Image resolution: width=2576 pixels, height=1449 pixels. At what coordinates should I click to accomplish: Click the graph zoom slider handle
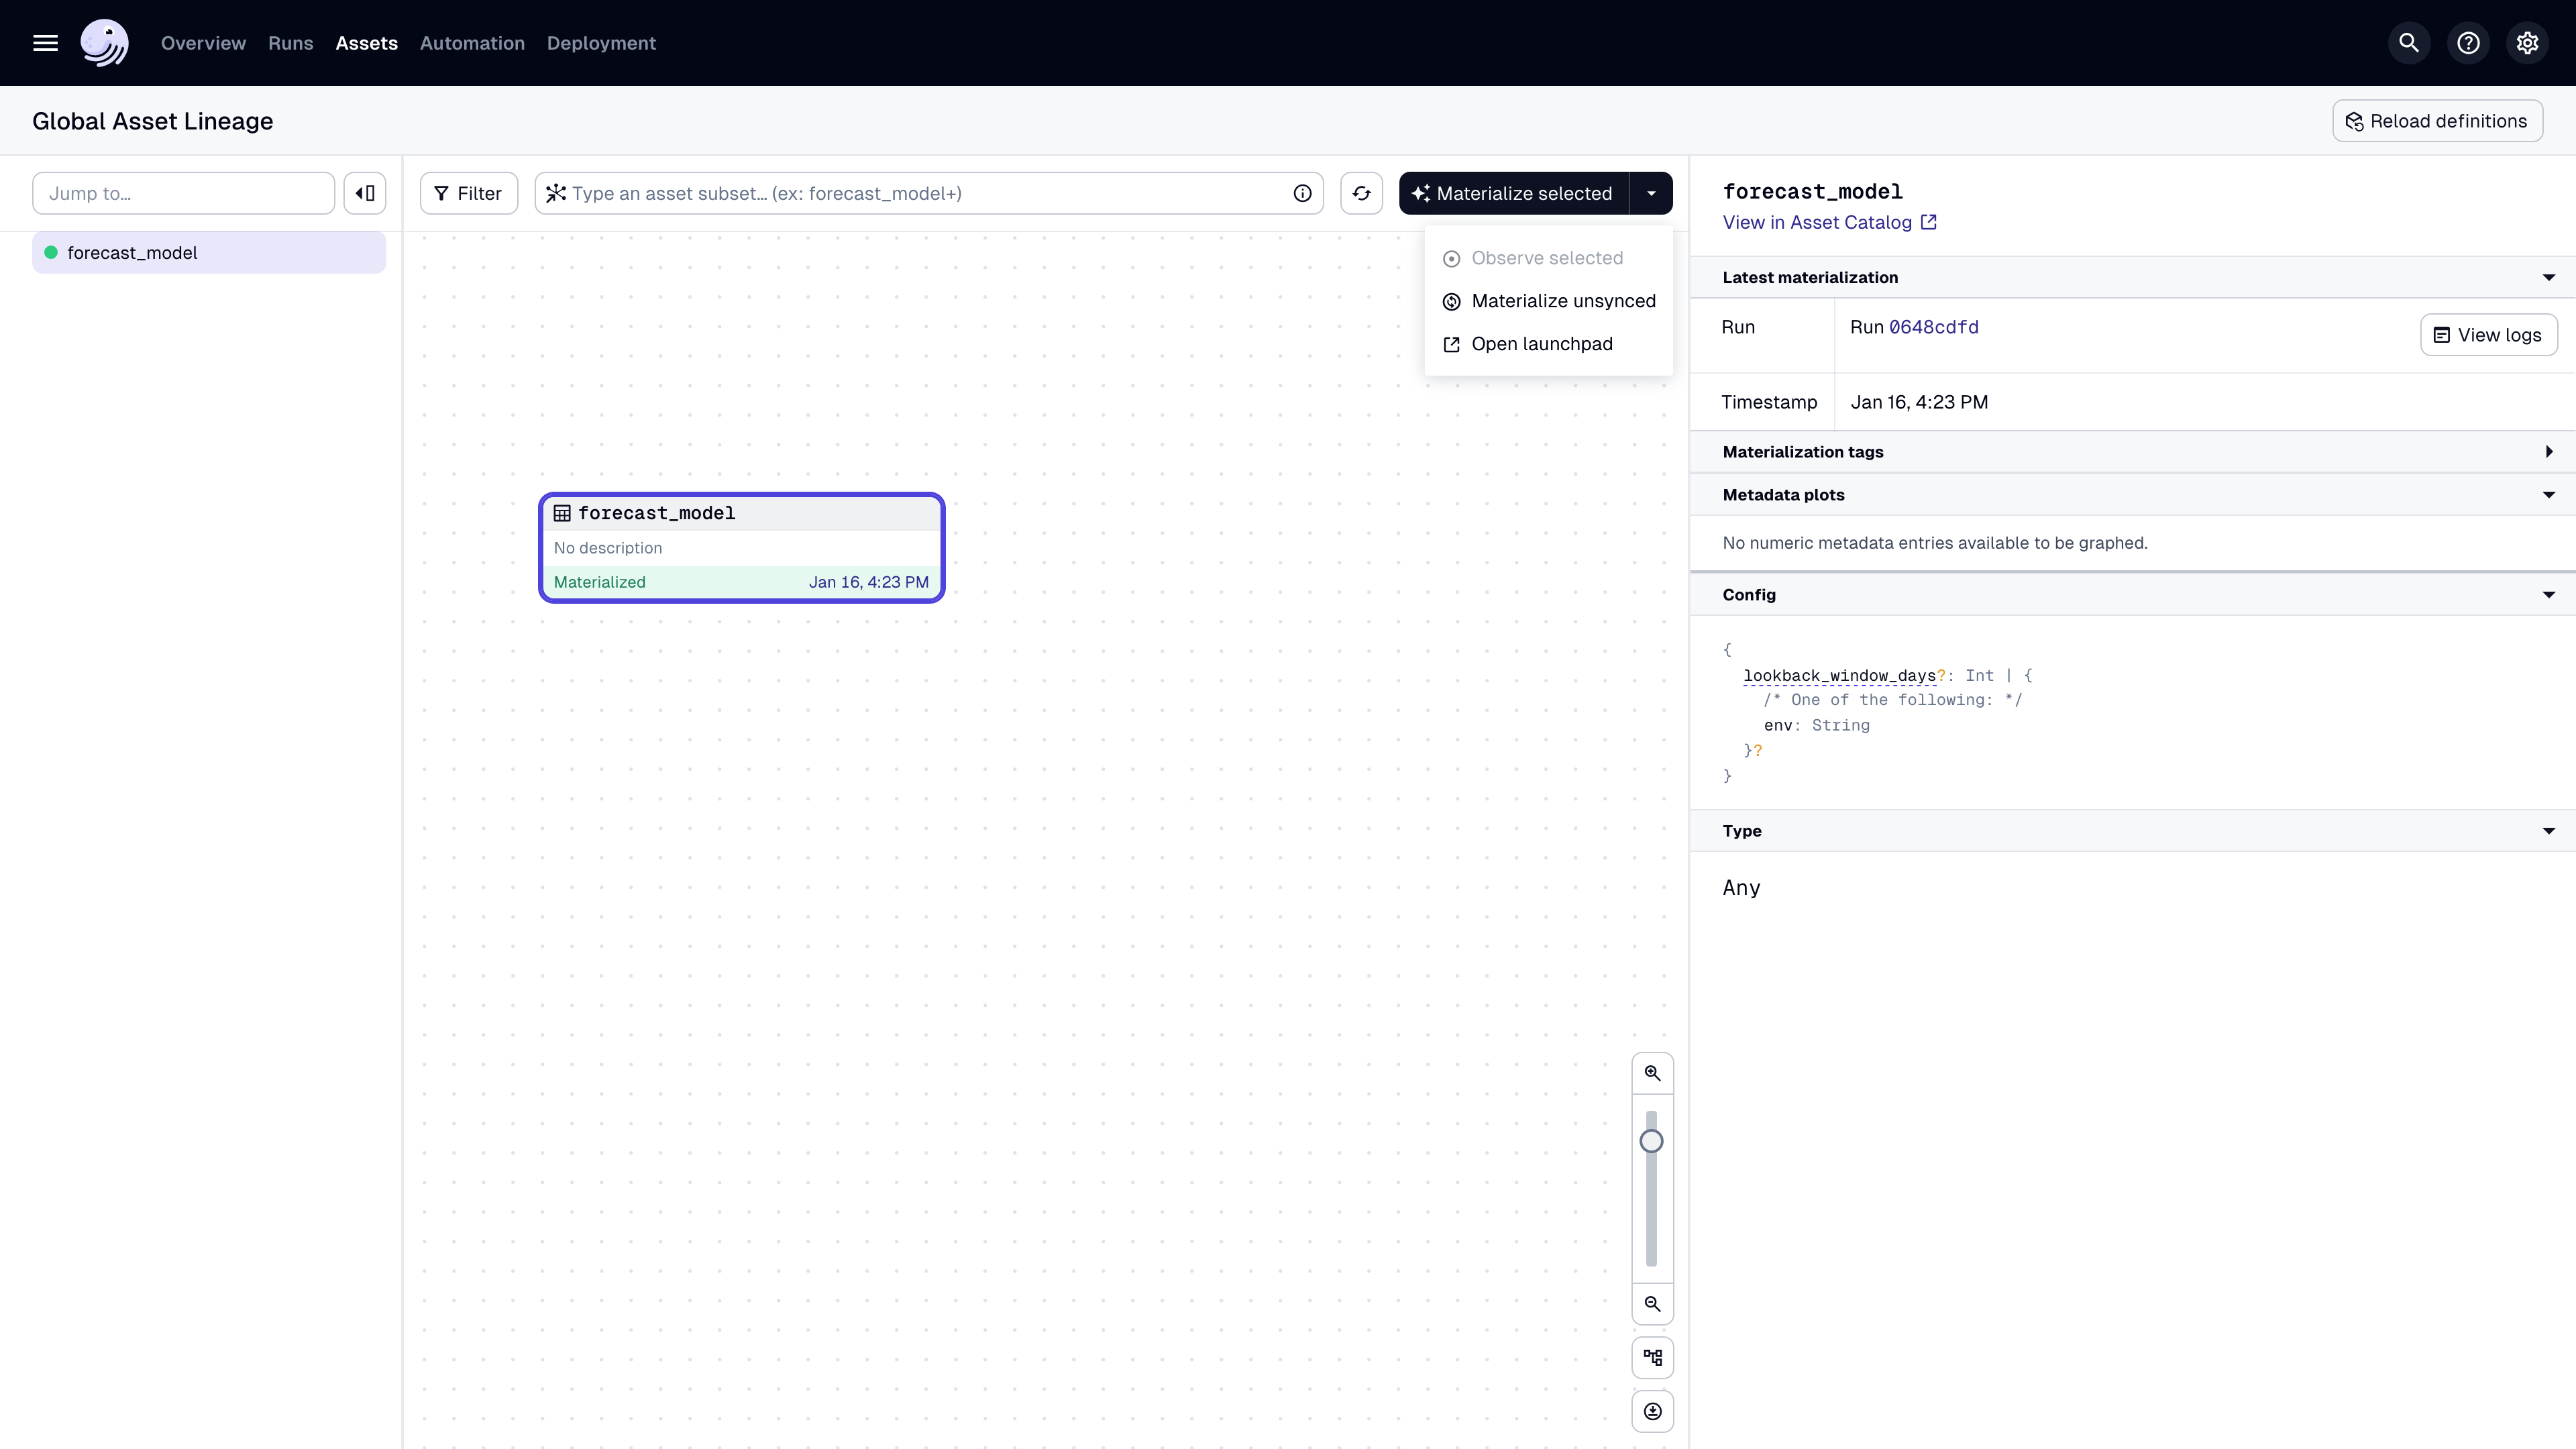coord(1652,1141)
